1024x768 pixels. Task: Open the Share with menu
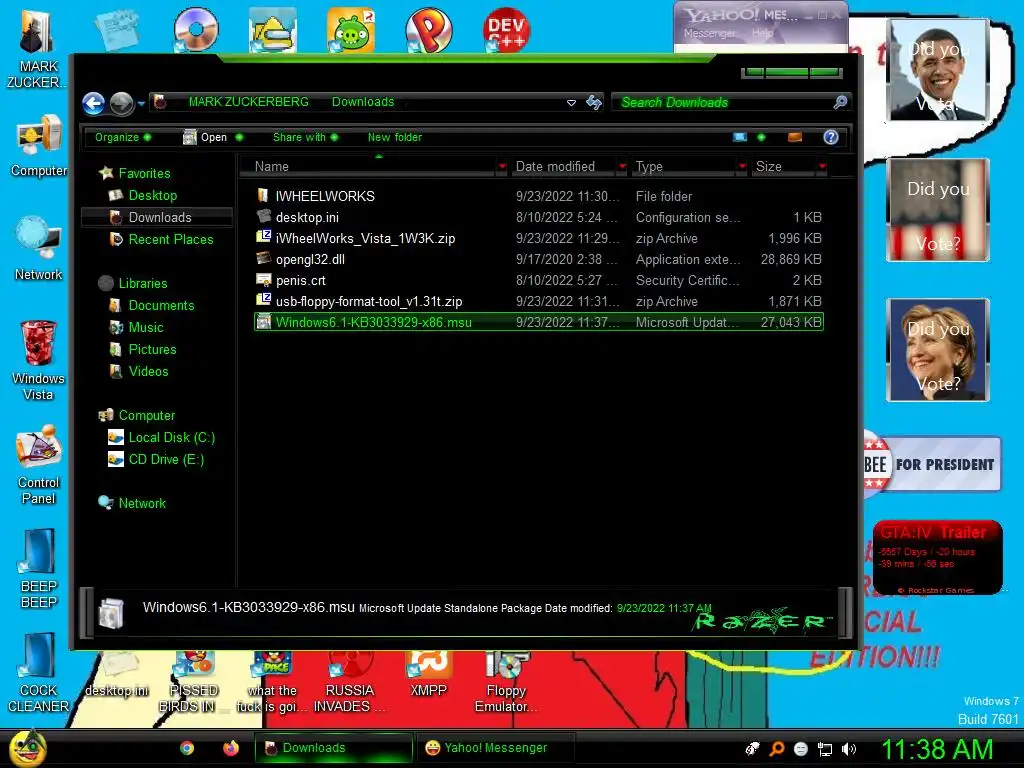(305, 137)
